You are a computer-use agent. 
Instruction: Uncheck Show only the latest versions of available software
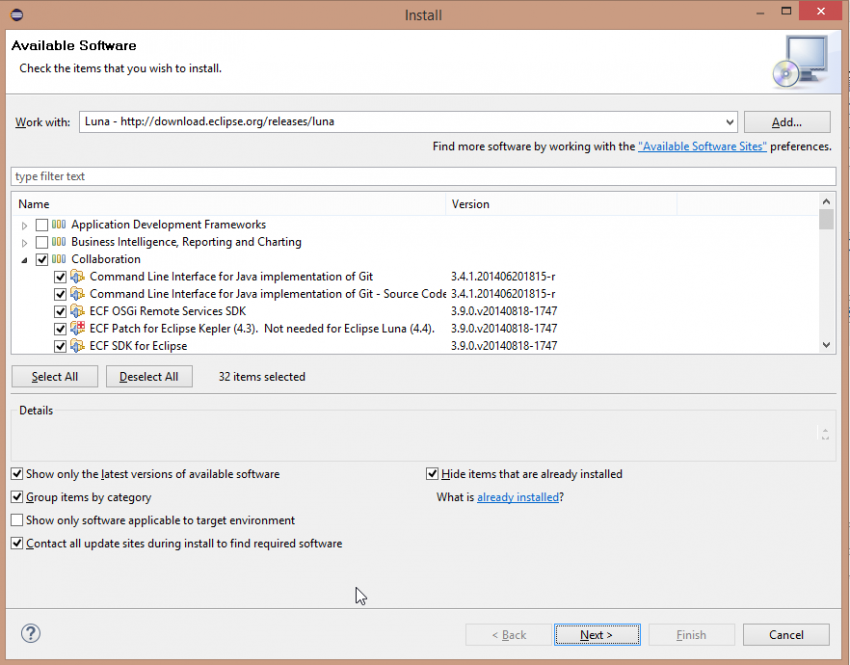pyautogui.click(x=17, y=474)
